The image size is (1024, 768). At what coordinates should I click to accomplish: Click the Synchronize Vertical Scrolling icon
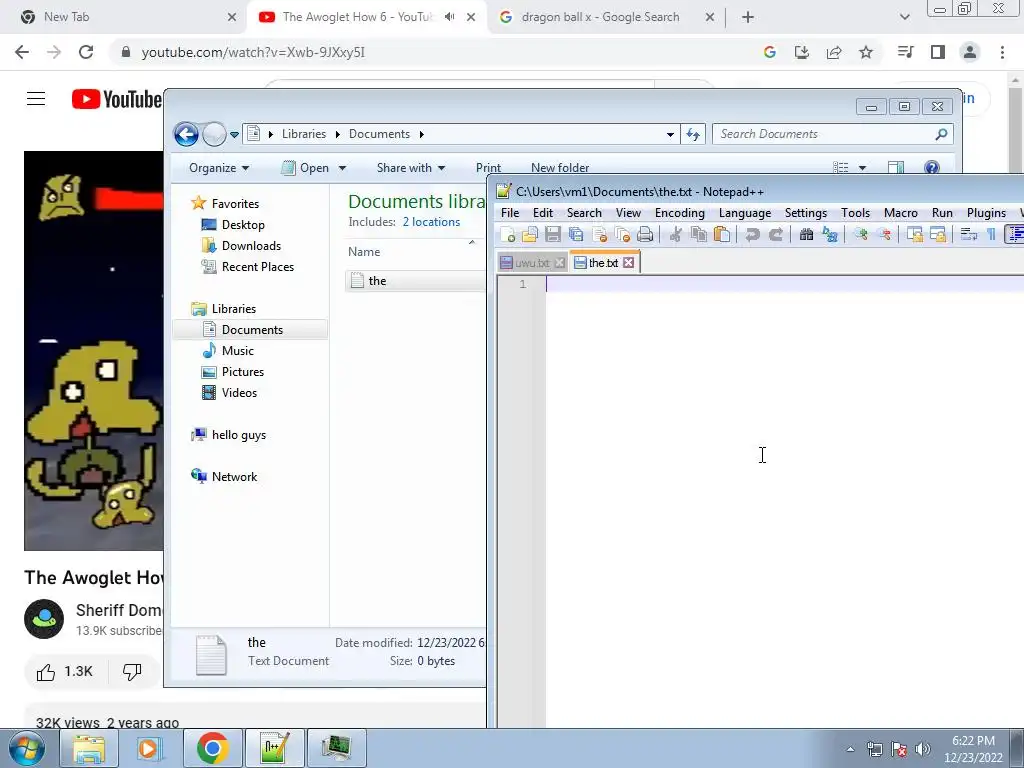point(915,234)
